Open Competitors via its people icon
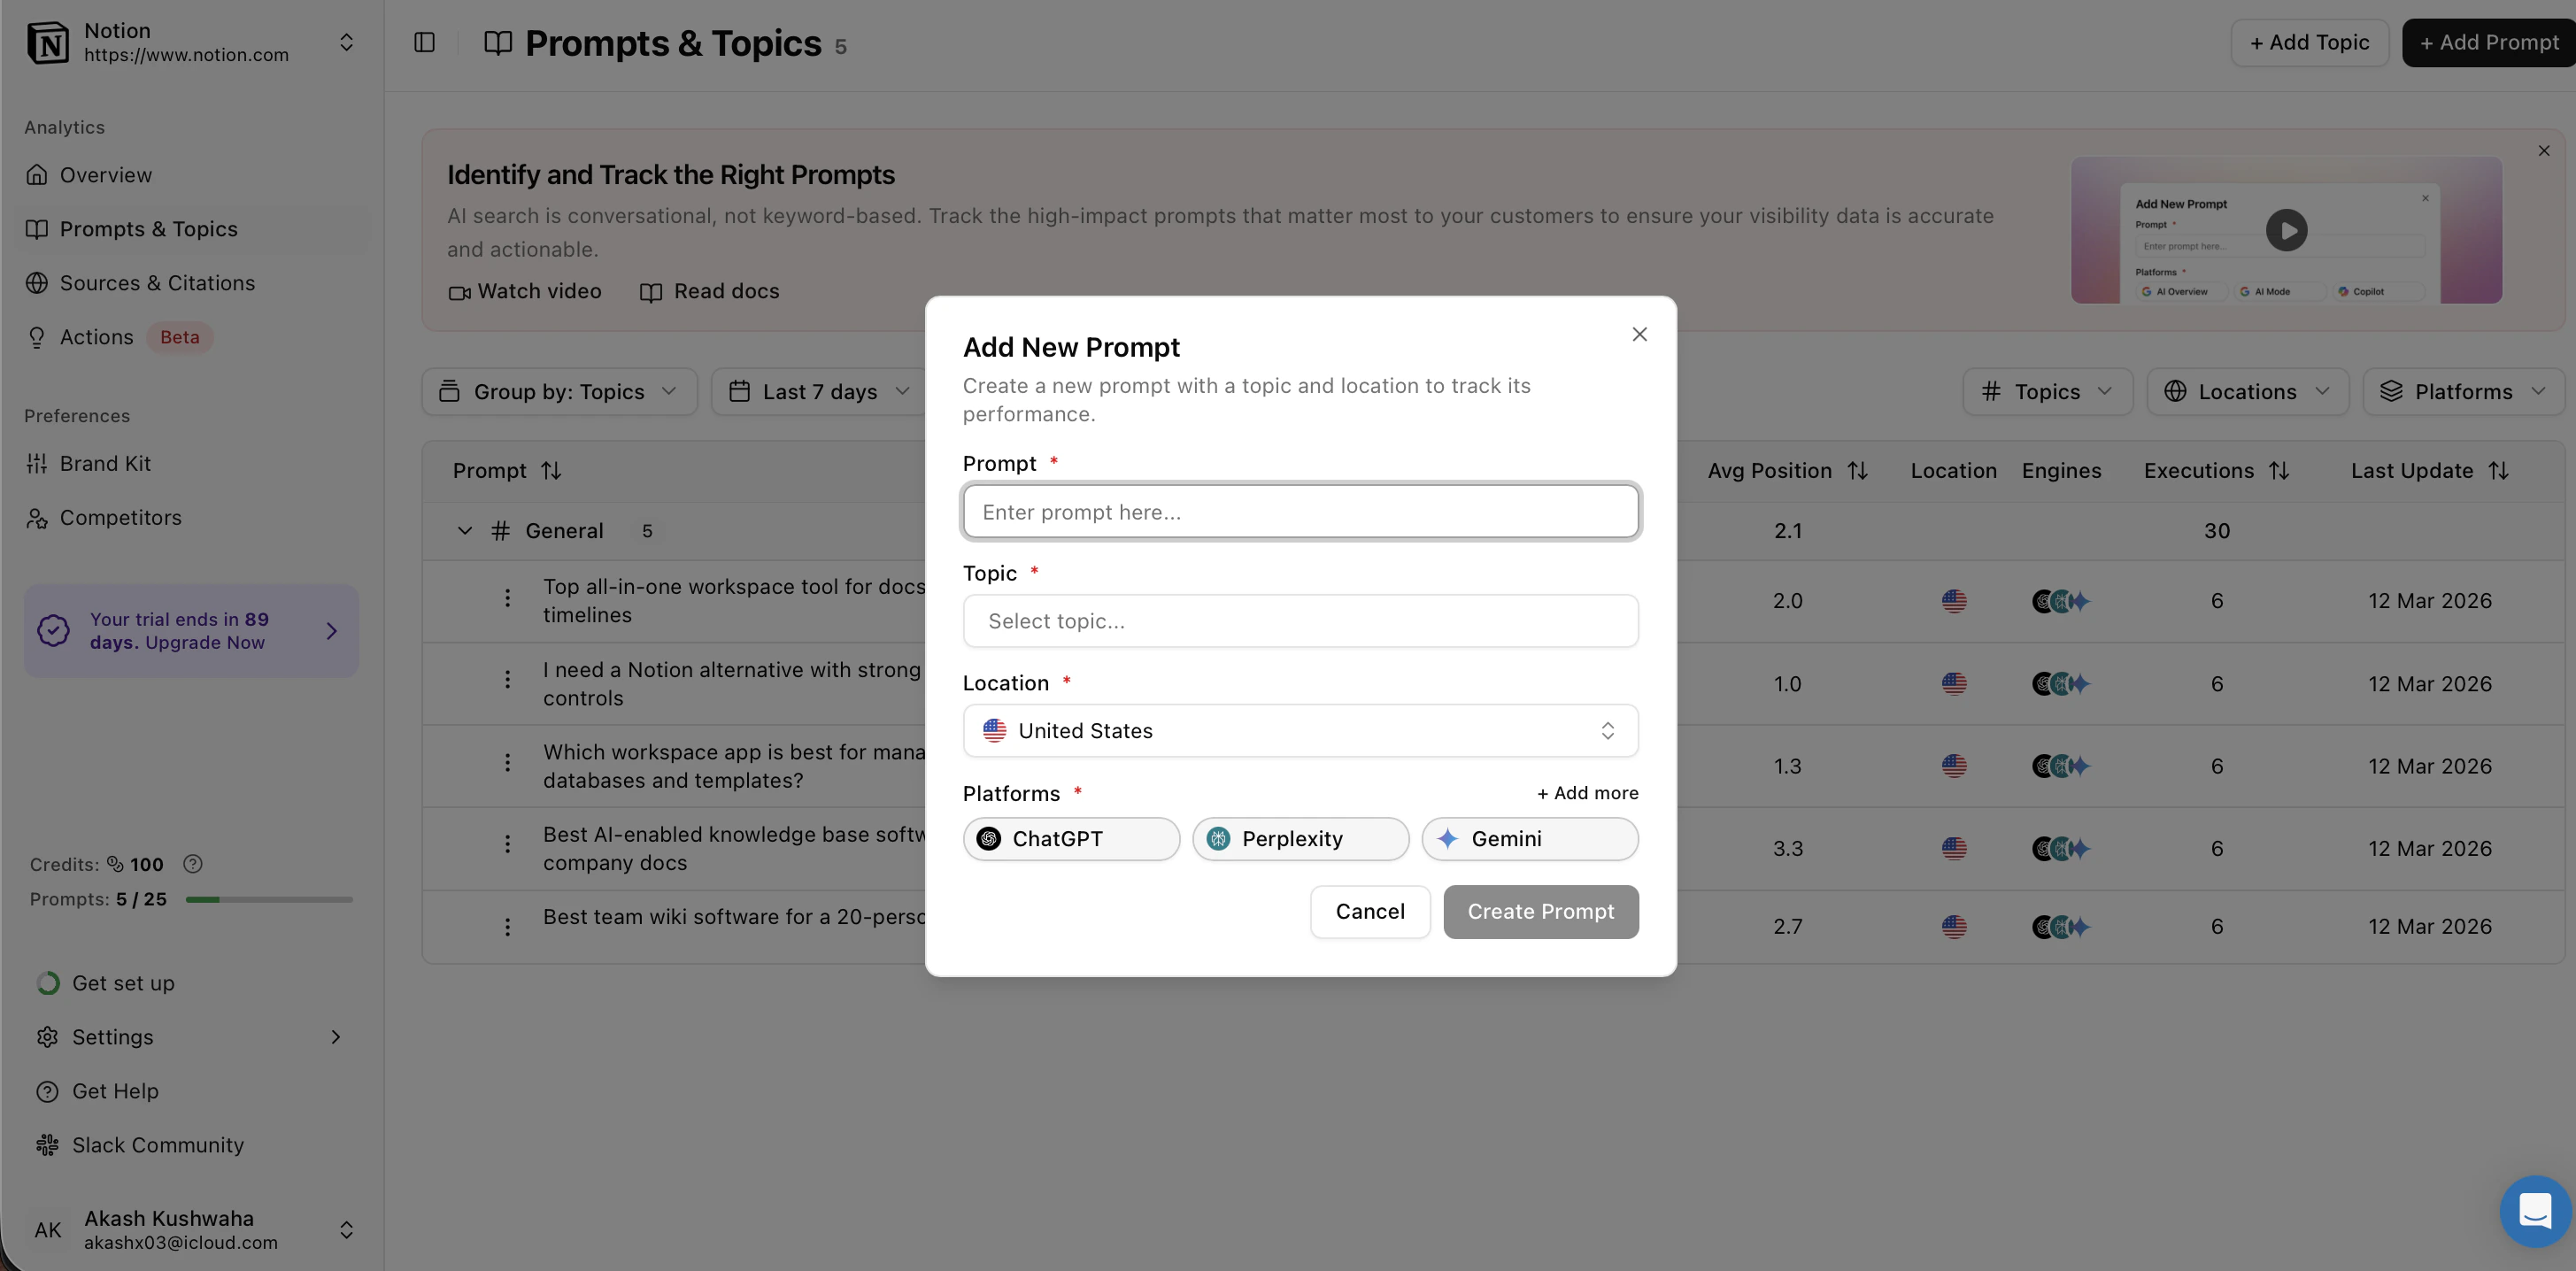2576x1271 pixels. (37, 517)
